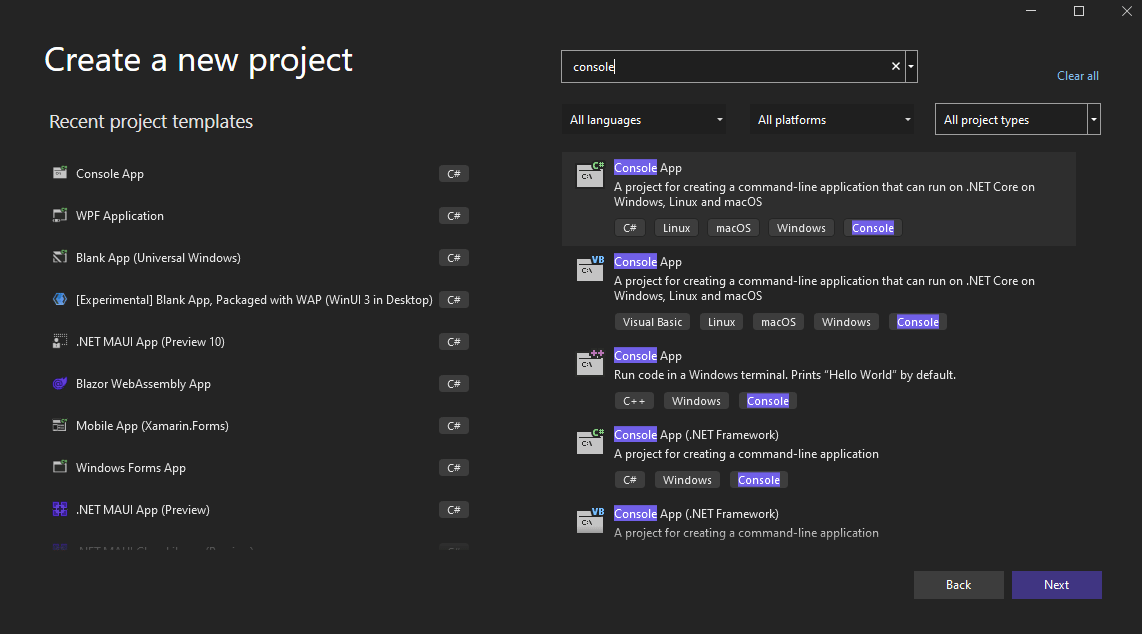Click the Recent project templates heading
The width and height of the screenshot is (1142, 634).
(x=151, y=122)
